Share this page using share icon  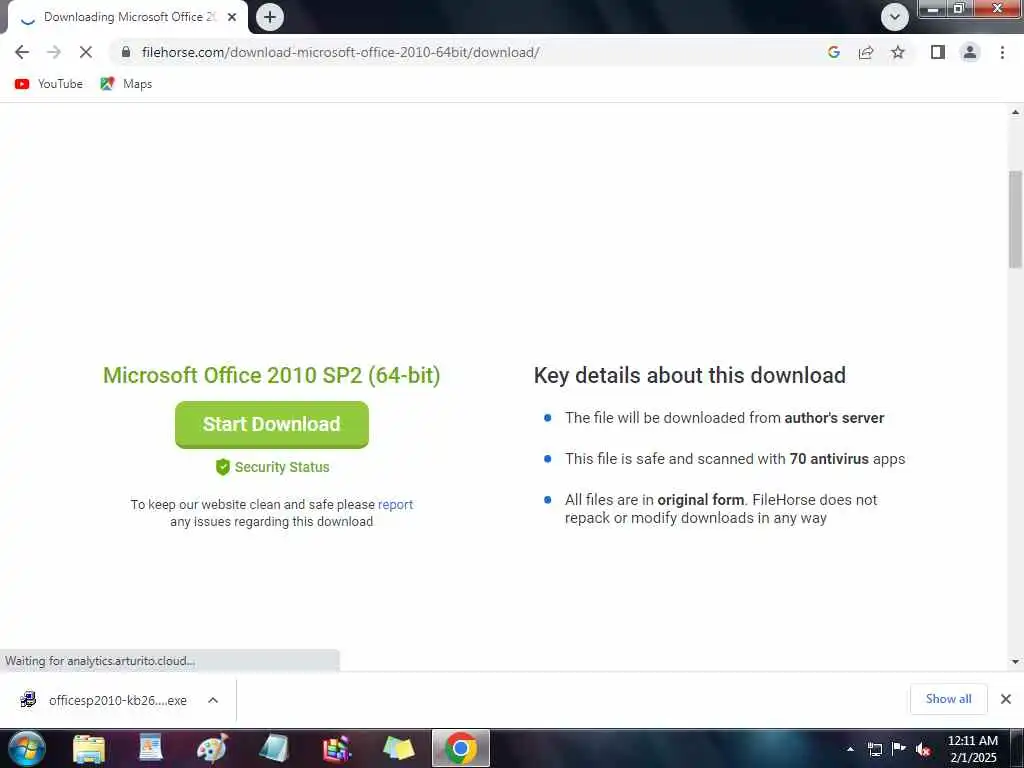click(x=866, y=52)
